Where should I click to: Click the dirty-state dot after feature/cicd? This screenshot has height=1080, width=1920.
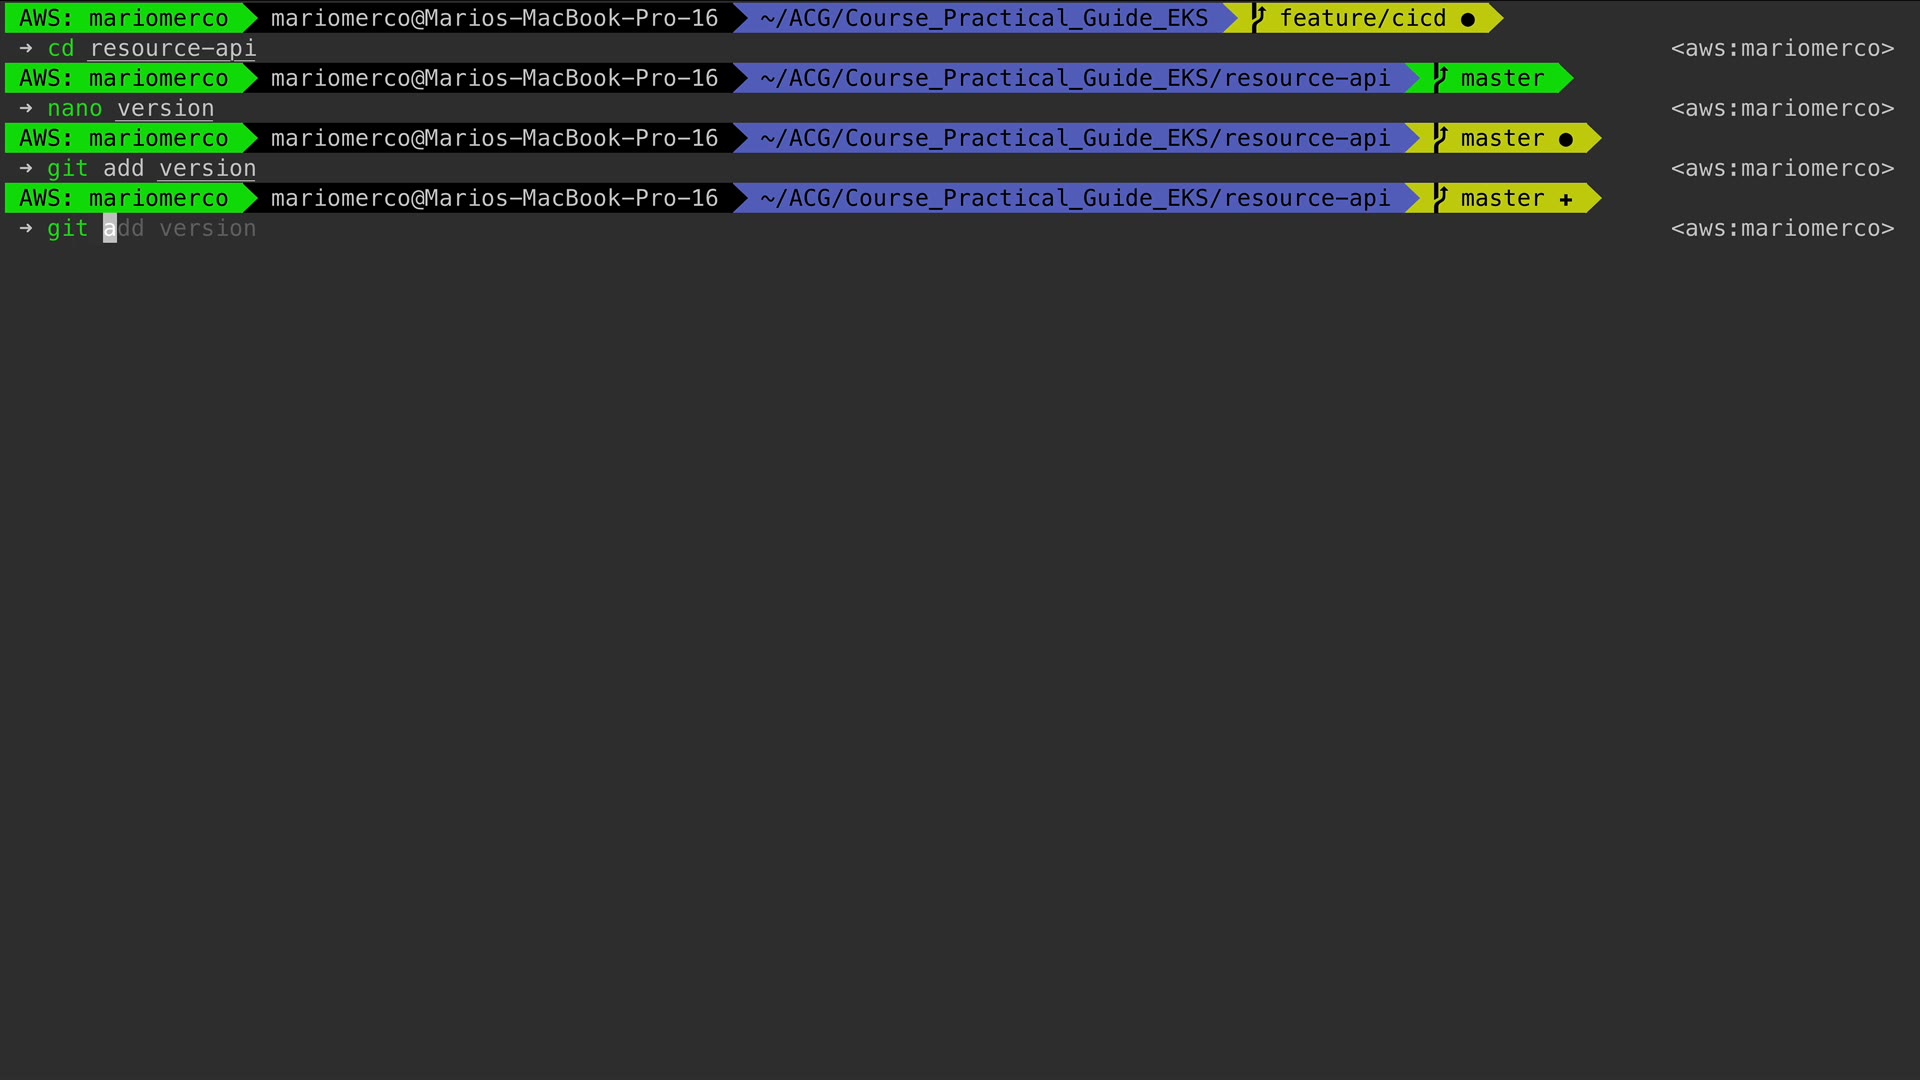(x=1468, y=20)
